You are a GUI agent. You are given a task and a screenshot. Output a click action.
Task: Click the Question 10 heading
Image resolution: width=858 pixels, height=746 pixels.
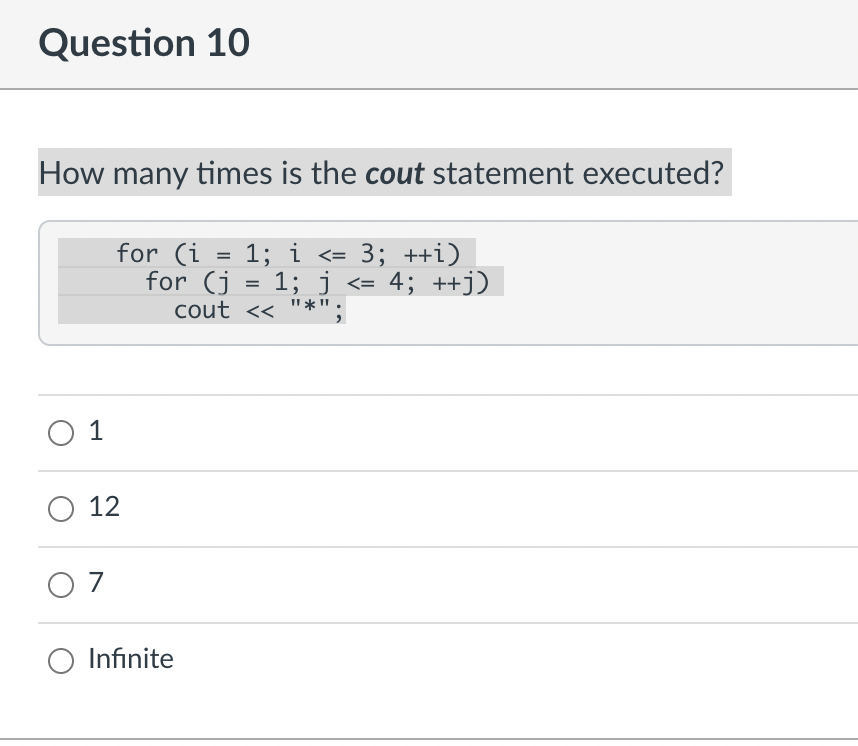(144, 43)
